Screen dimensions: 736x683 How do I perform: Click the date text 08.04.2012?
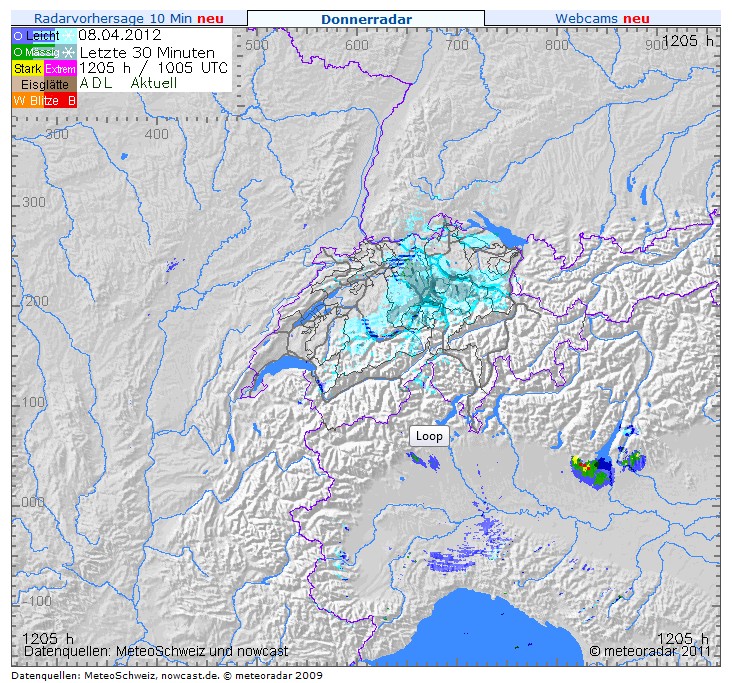(120, 35)
